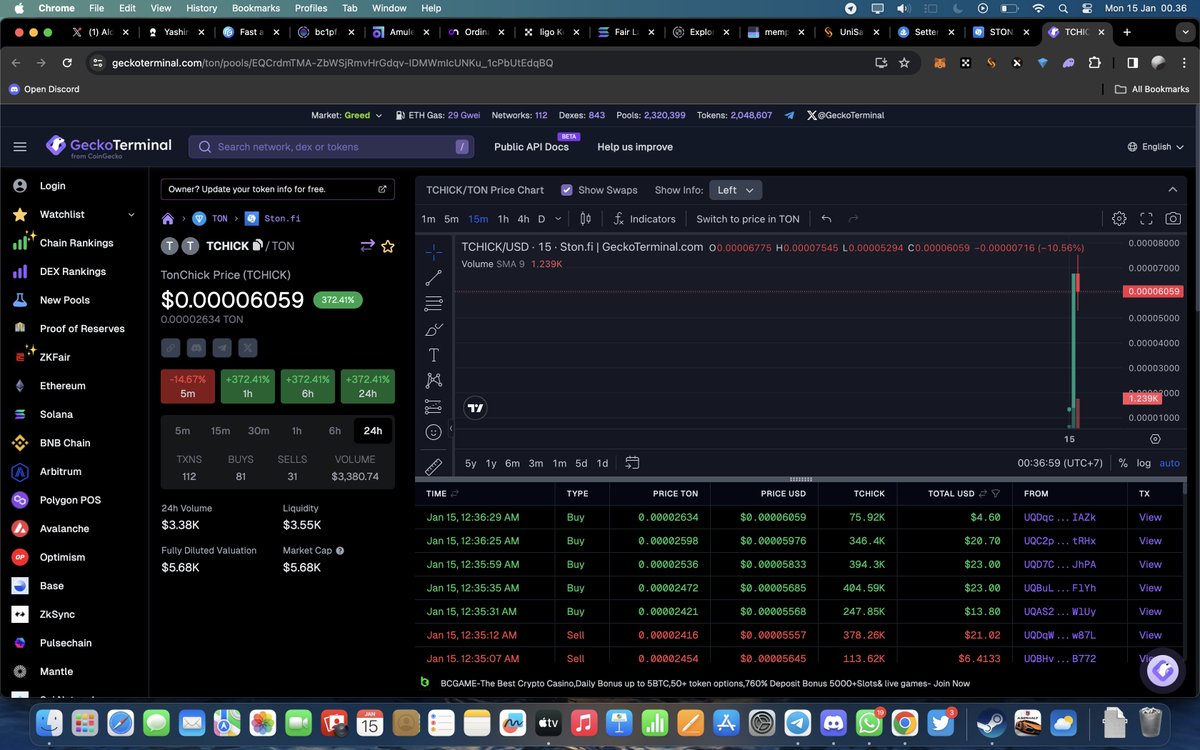Take a chart snapshot with camera icon
Screen dimensions: 1200x750
[x=1173, y=219]
